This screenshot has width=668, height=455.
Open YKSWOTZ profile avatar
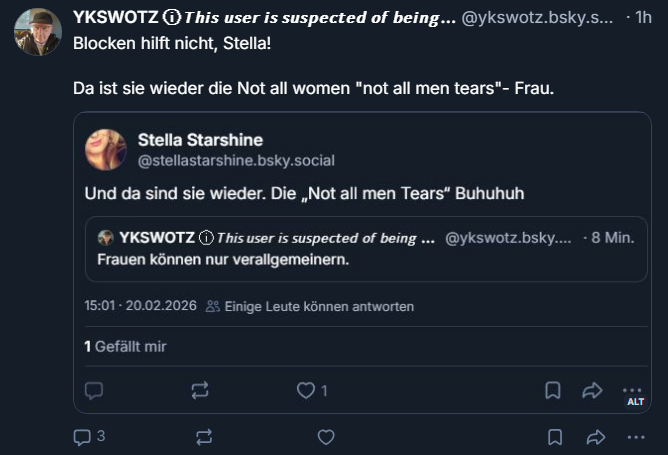click(38, 32)
